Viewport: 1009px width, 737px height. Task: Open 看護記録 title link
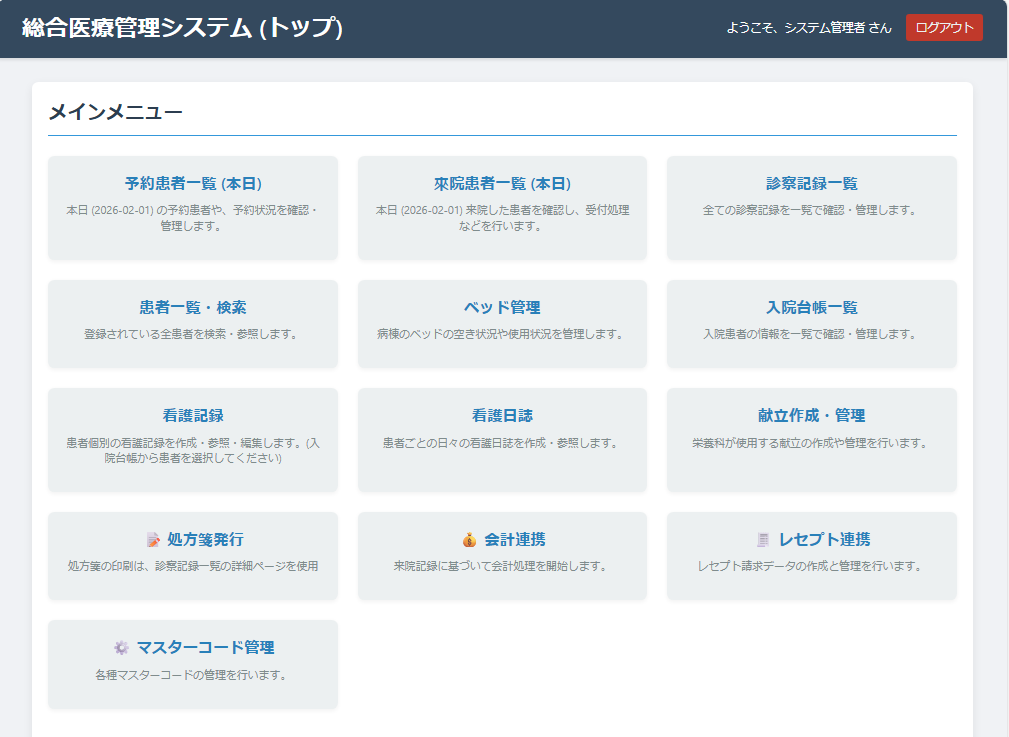193,416
